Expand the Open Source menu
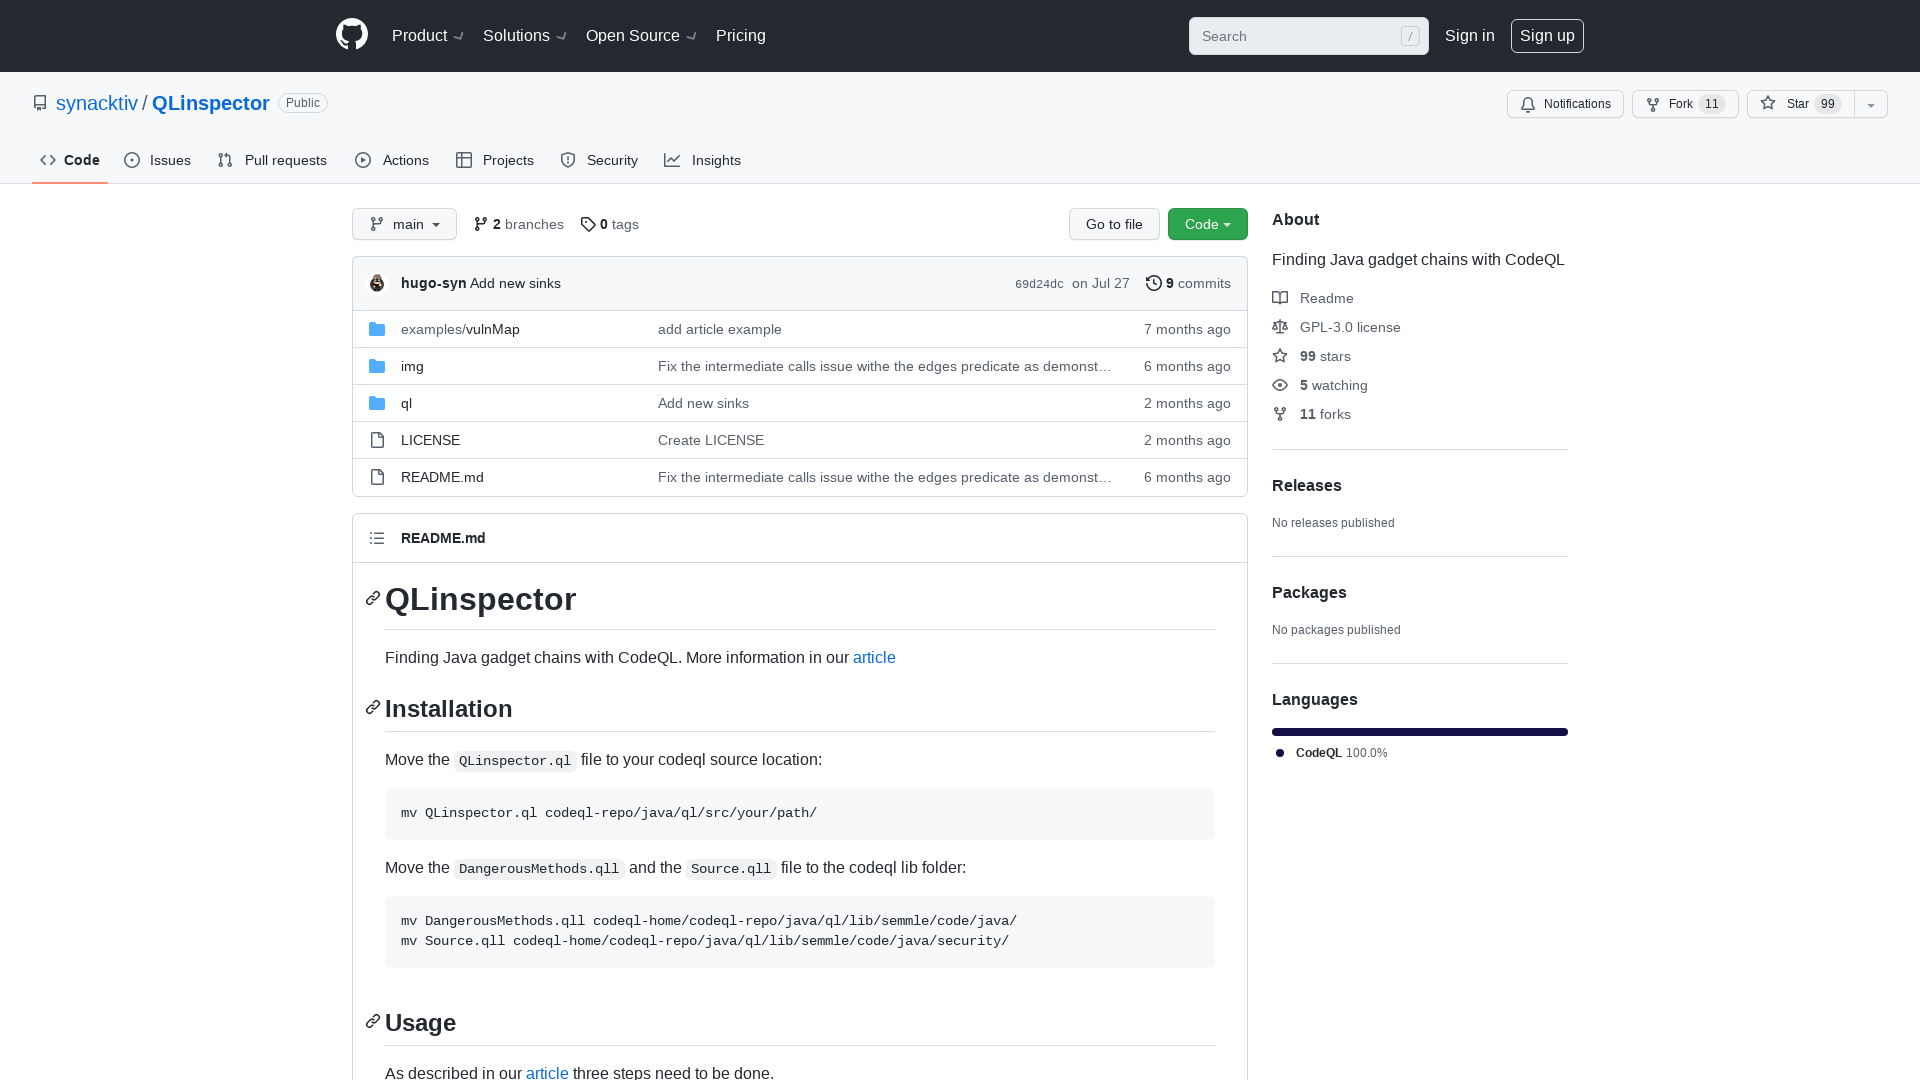The height and width of the screenshot is (1080, 1920). (x=641, y=35)
